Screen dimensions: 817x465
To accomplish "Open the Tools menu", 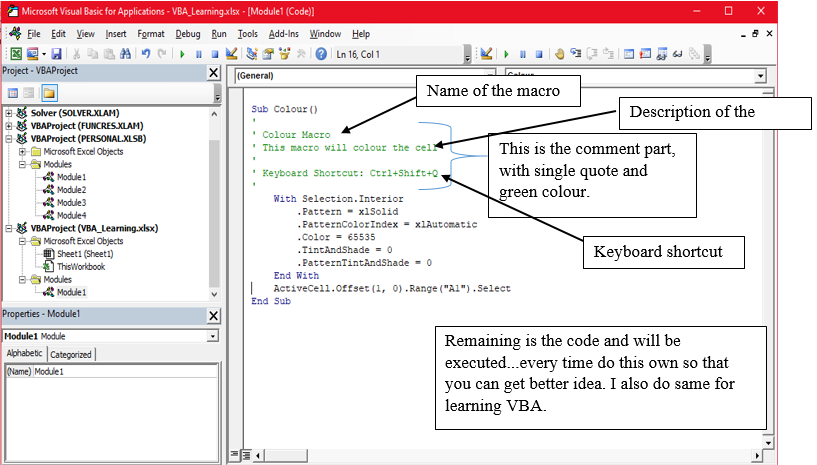I will pos(247,34).
